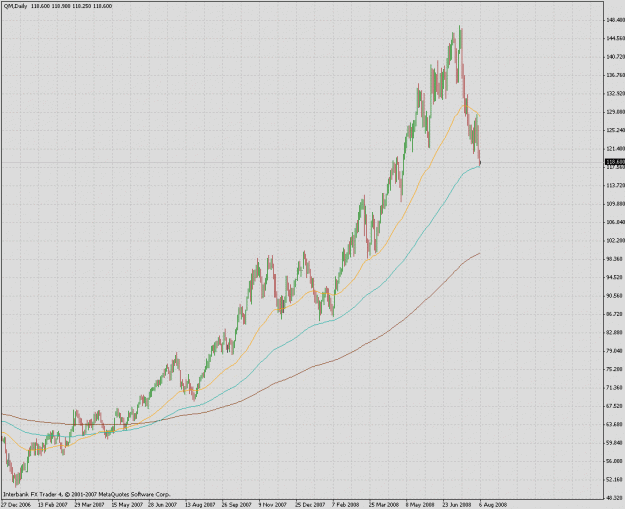Click the 52.160 price axis label
Screen dimensions: 625x509
(x=616, y=480)
